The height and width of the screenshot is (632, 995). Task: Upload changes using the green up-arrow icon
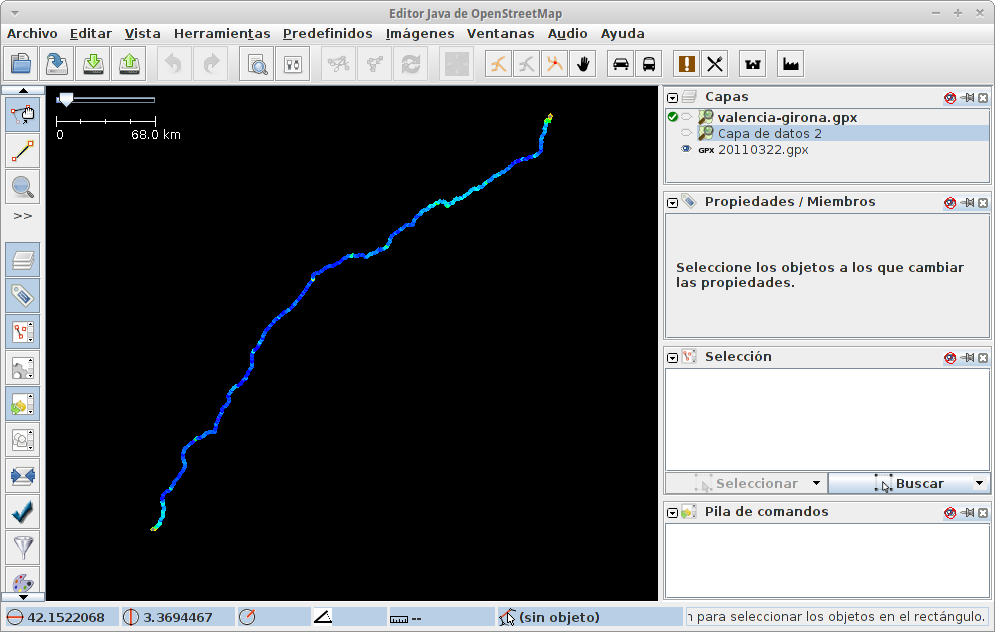(x=128, y=63)
